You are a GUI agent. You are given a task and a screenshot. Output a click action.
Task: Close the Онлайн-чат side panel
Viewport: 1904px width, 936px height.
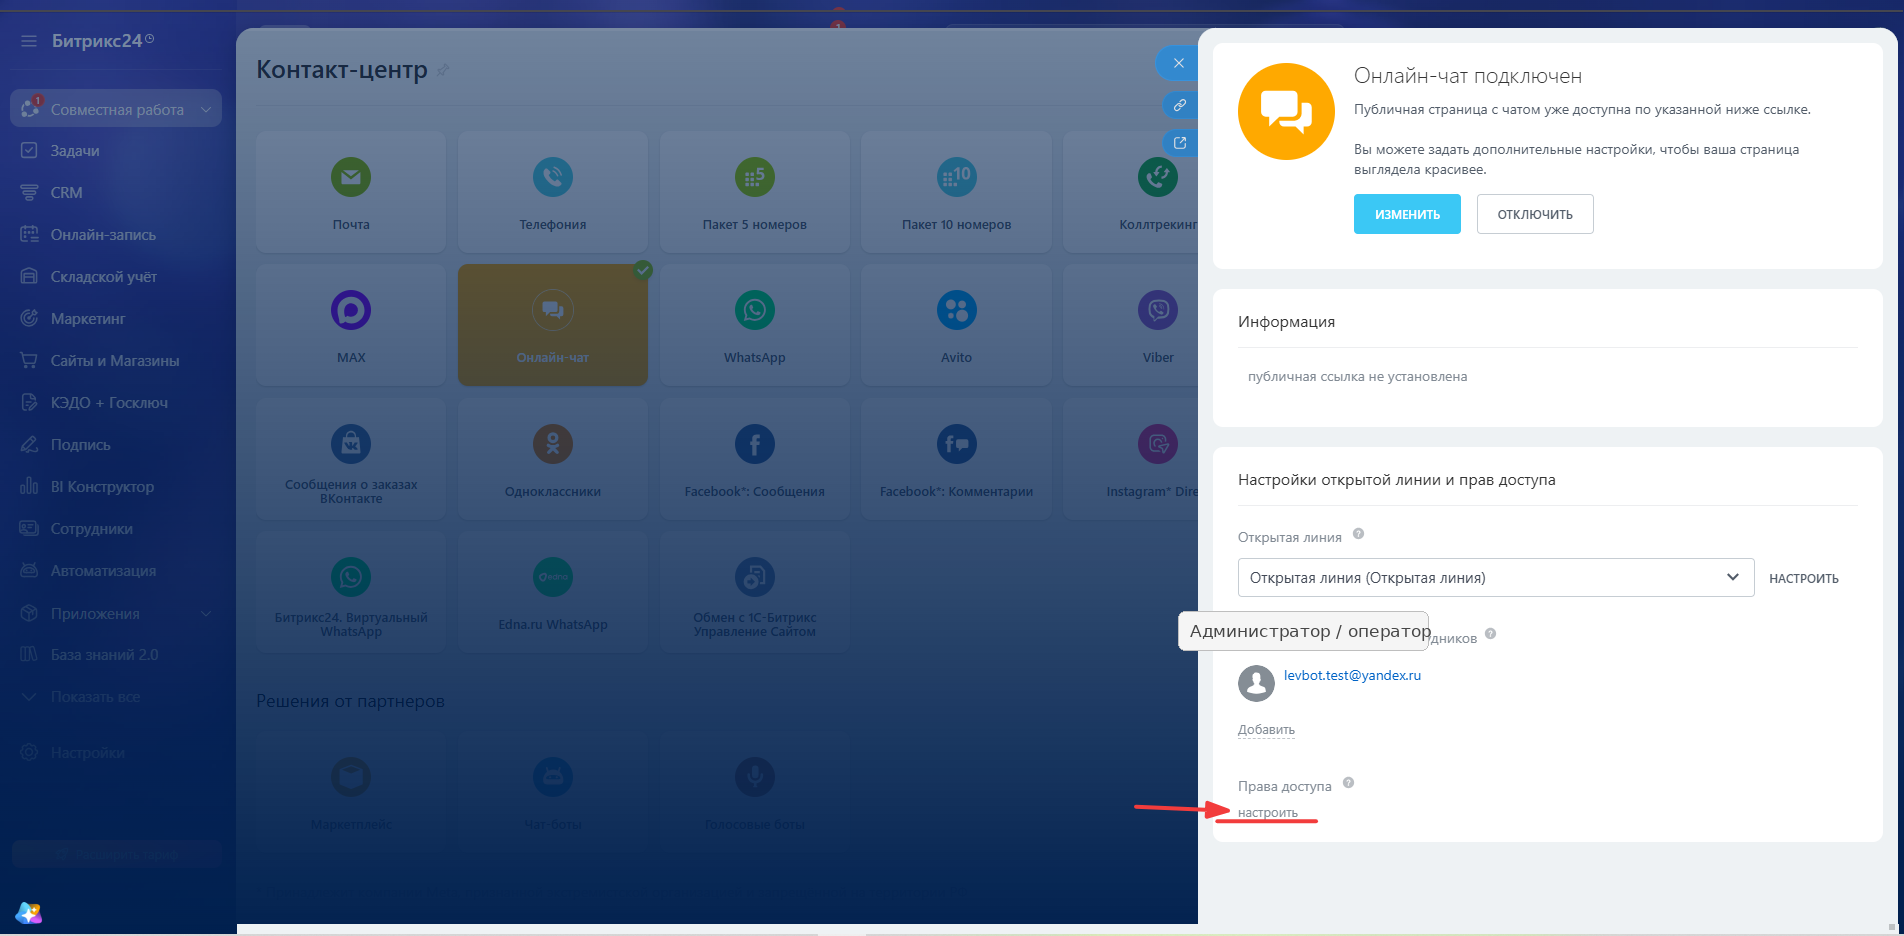[1178, 63]
